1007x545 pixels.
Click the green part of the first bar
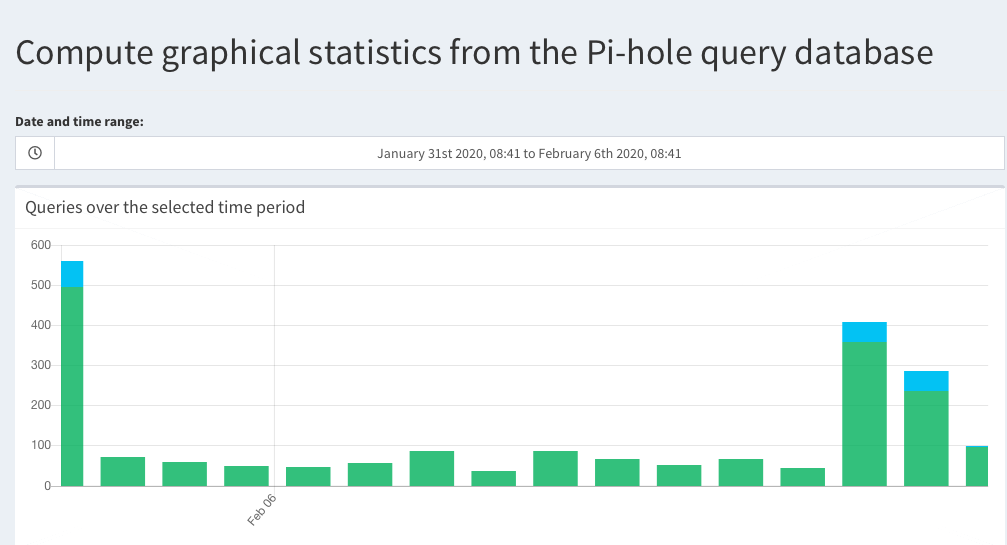click(72, 386)
